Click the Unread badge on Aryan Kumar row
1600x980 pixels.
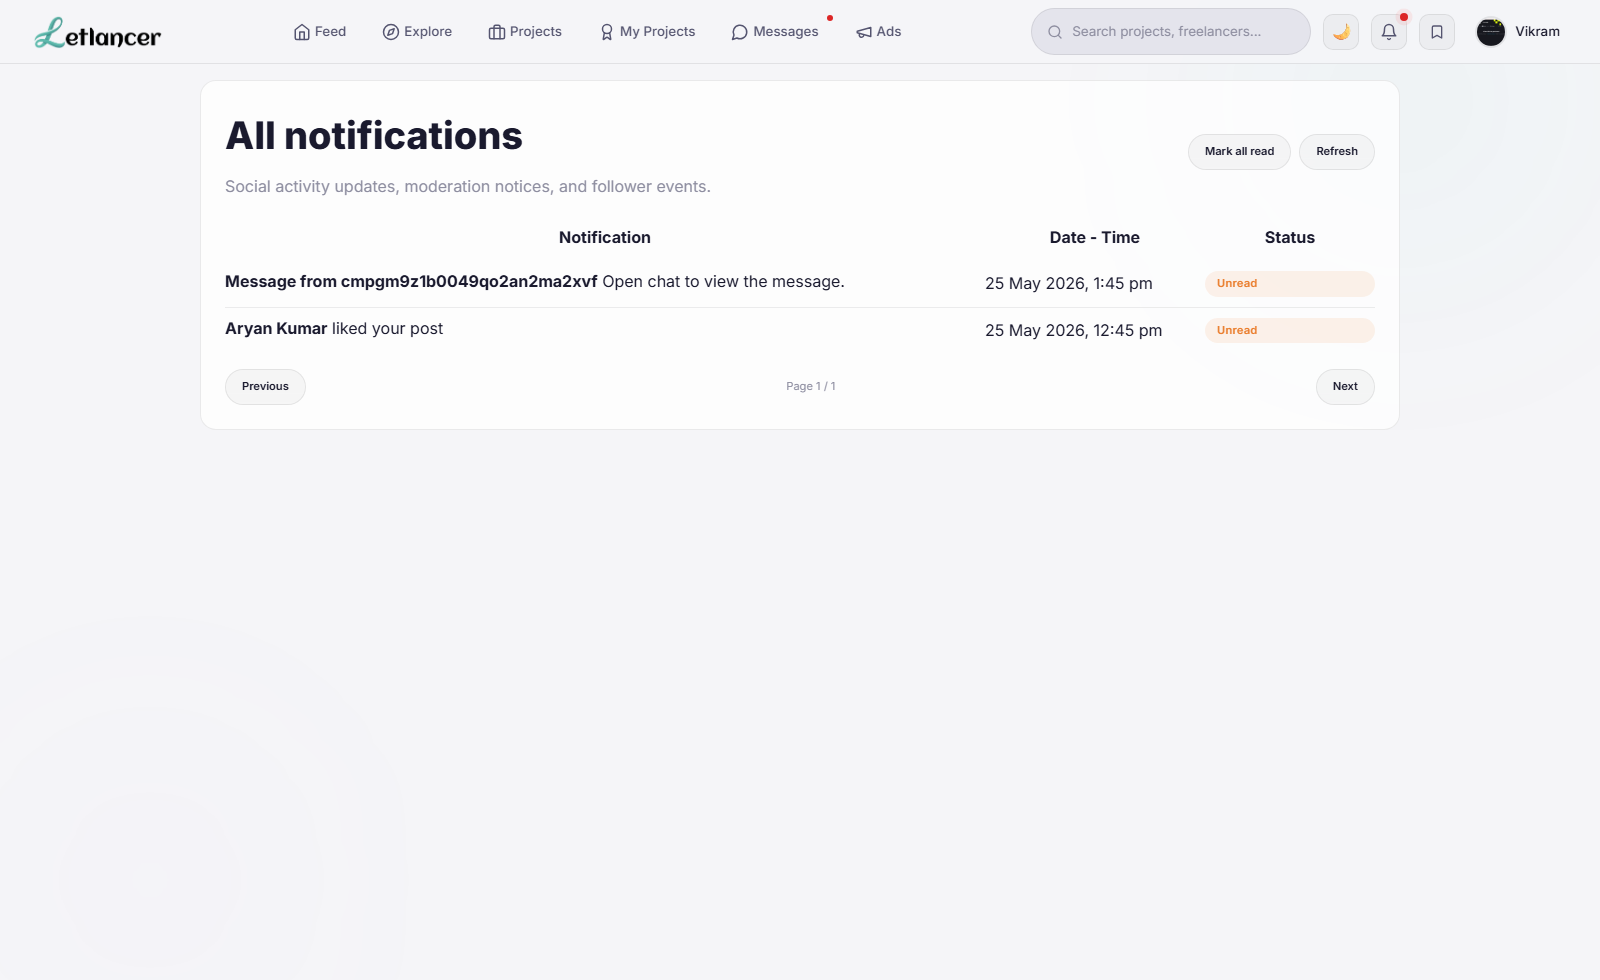[1290, 331]
